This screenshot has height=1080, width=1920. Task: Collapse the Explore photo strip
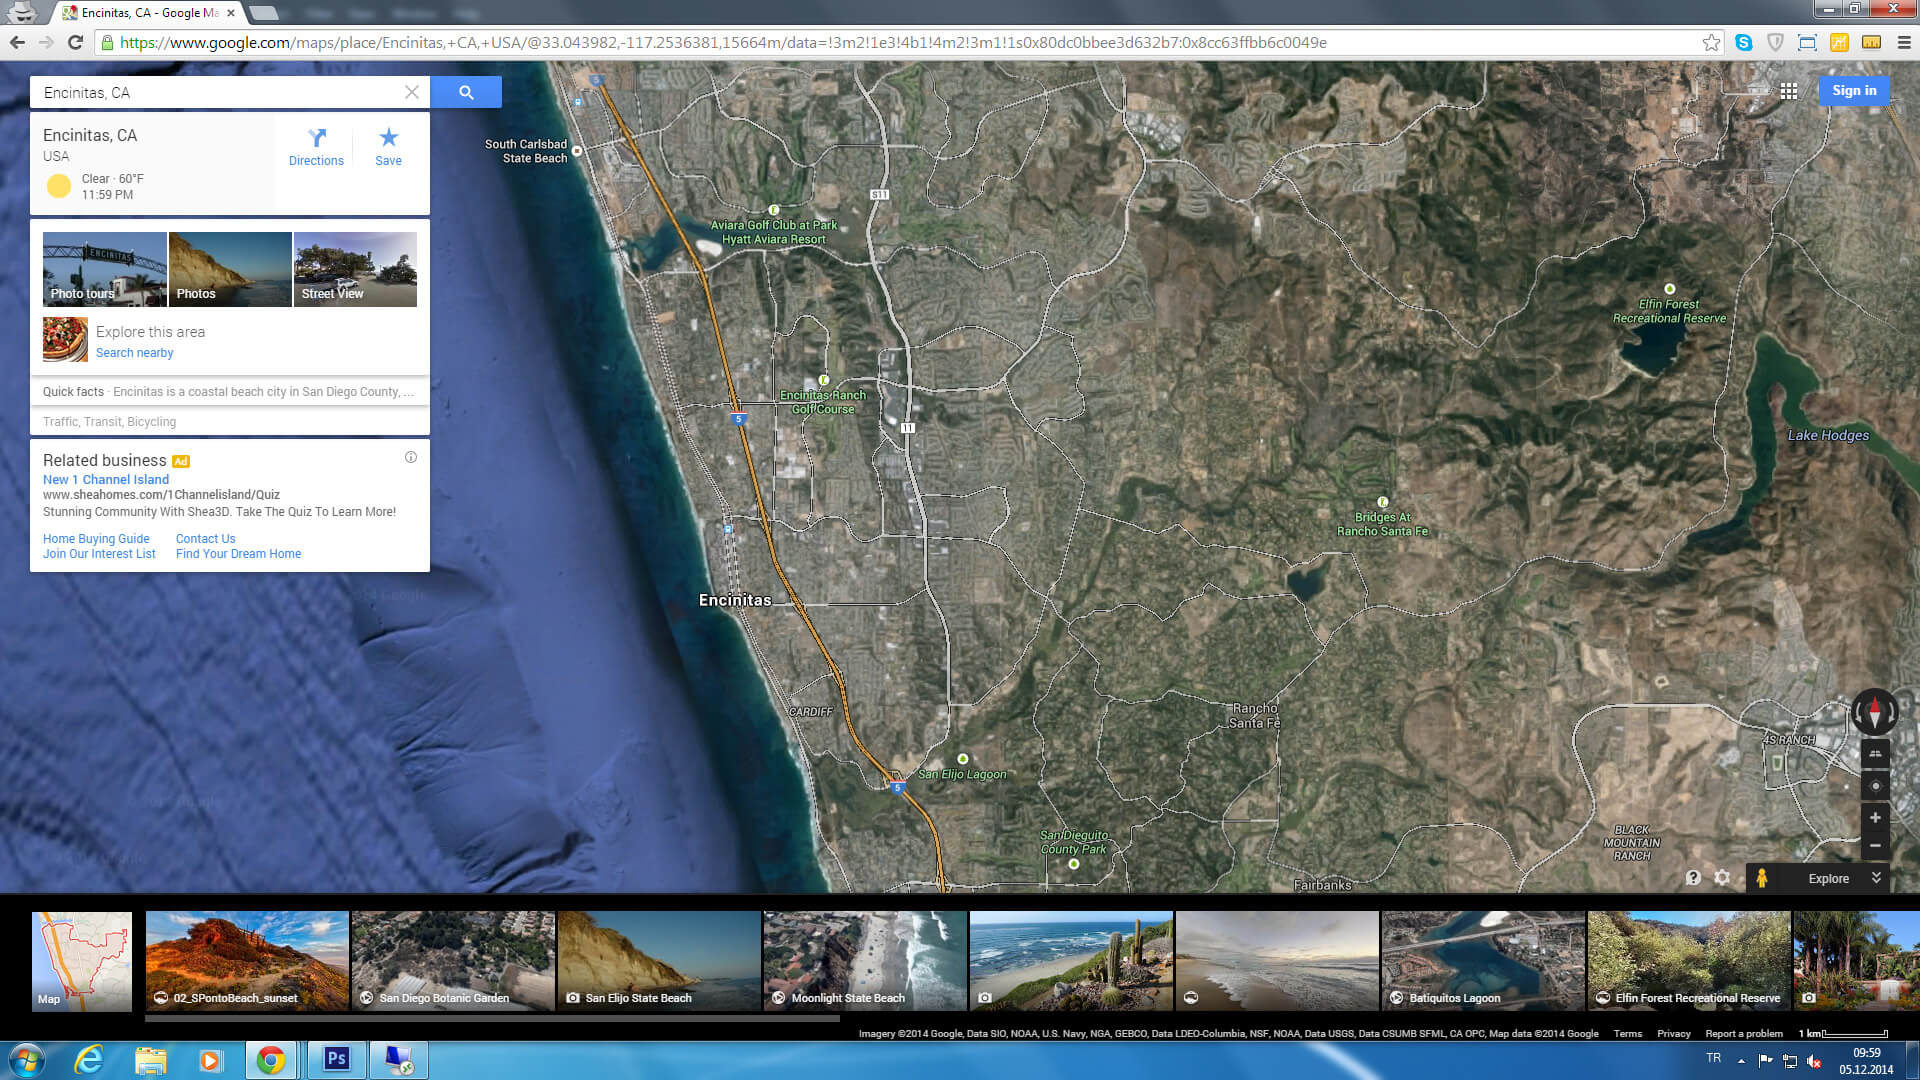[x=1876, y=878]
